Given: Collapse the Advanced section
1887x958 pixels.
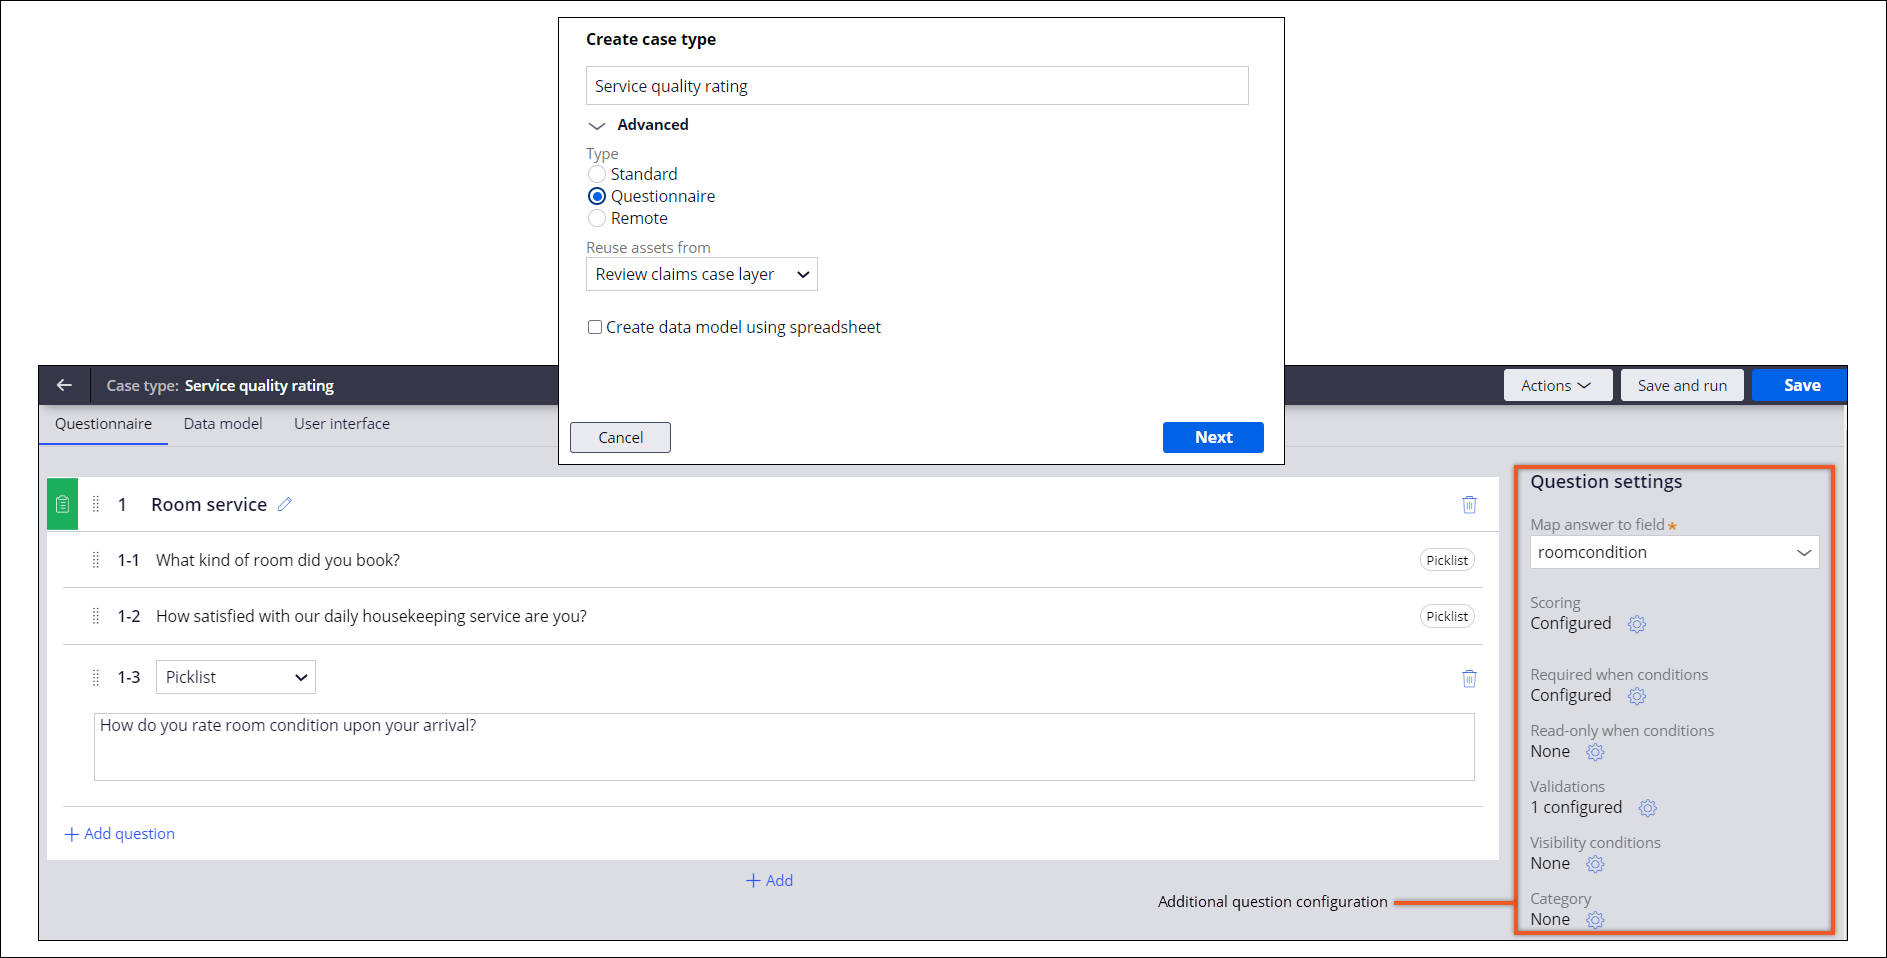Looking at the screenshot, I should click(597, 125).
